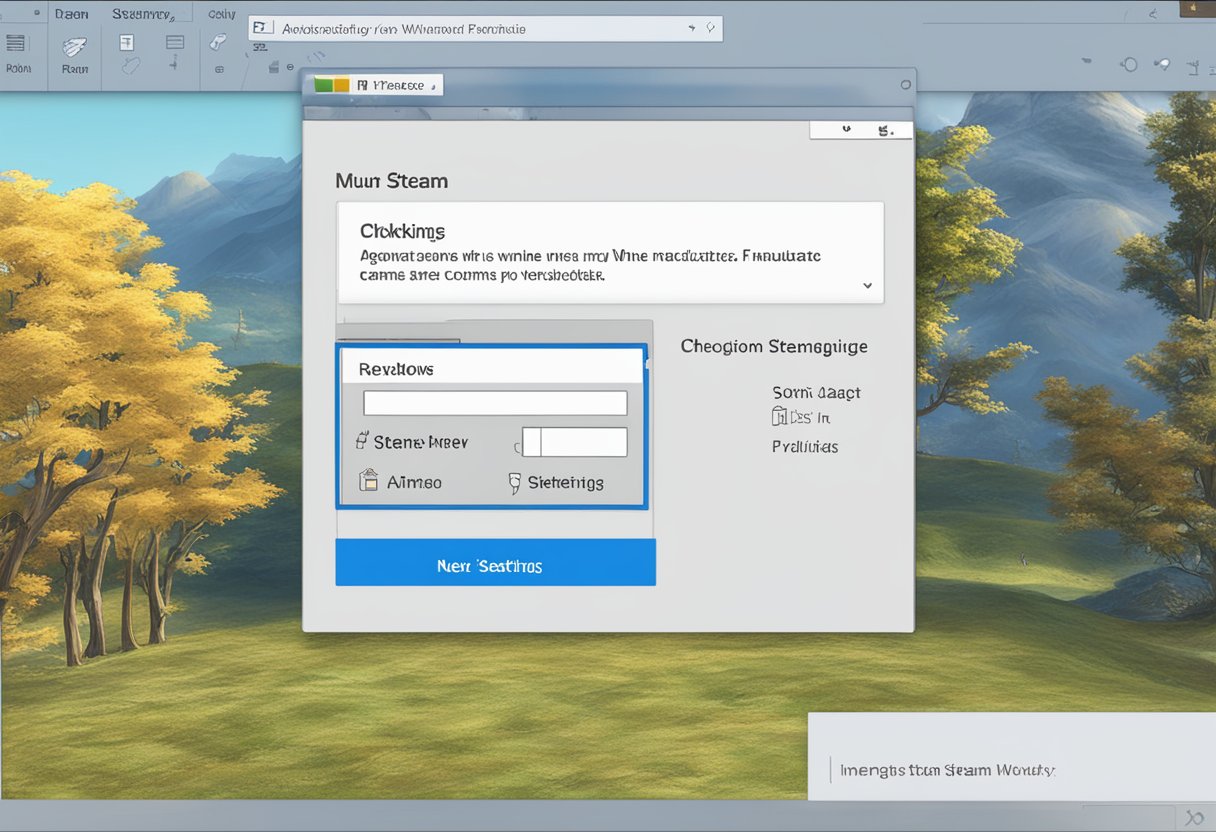This screenshot has width=1216, height=832.
Task: Open the list view icon in the toolbar
Action: tap(176, 42)
